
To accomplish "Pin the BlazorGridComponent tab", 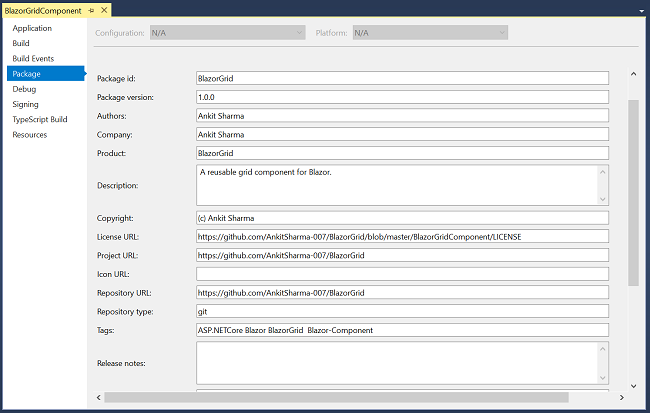I will coord(91,11).
